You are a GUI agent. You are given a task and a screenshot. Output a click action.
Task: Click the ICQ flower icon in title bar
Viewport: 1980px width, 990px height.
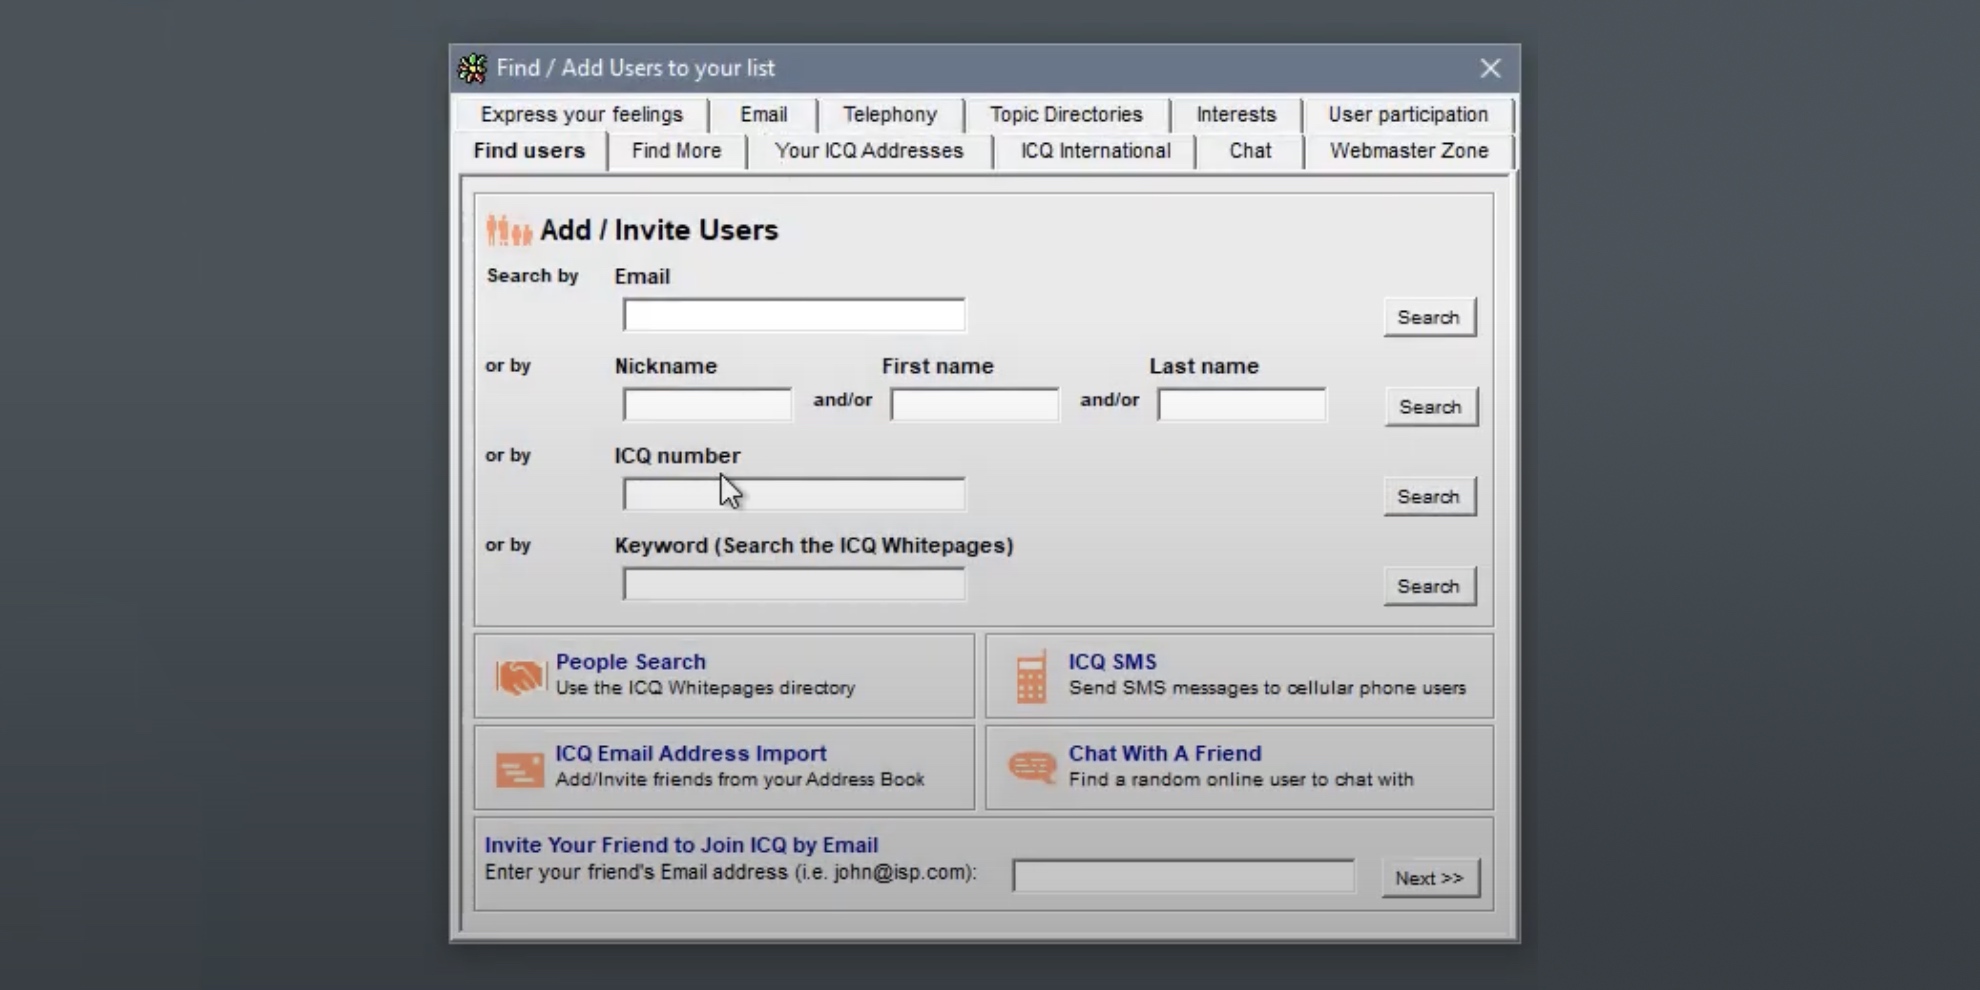[472, 68]
